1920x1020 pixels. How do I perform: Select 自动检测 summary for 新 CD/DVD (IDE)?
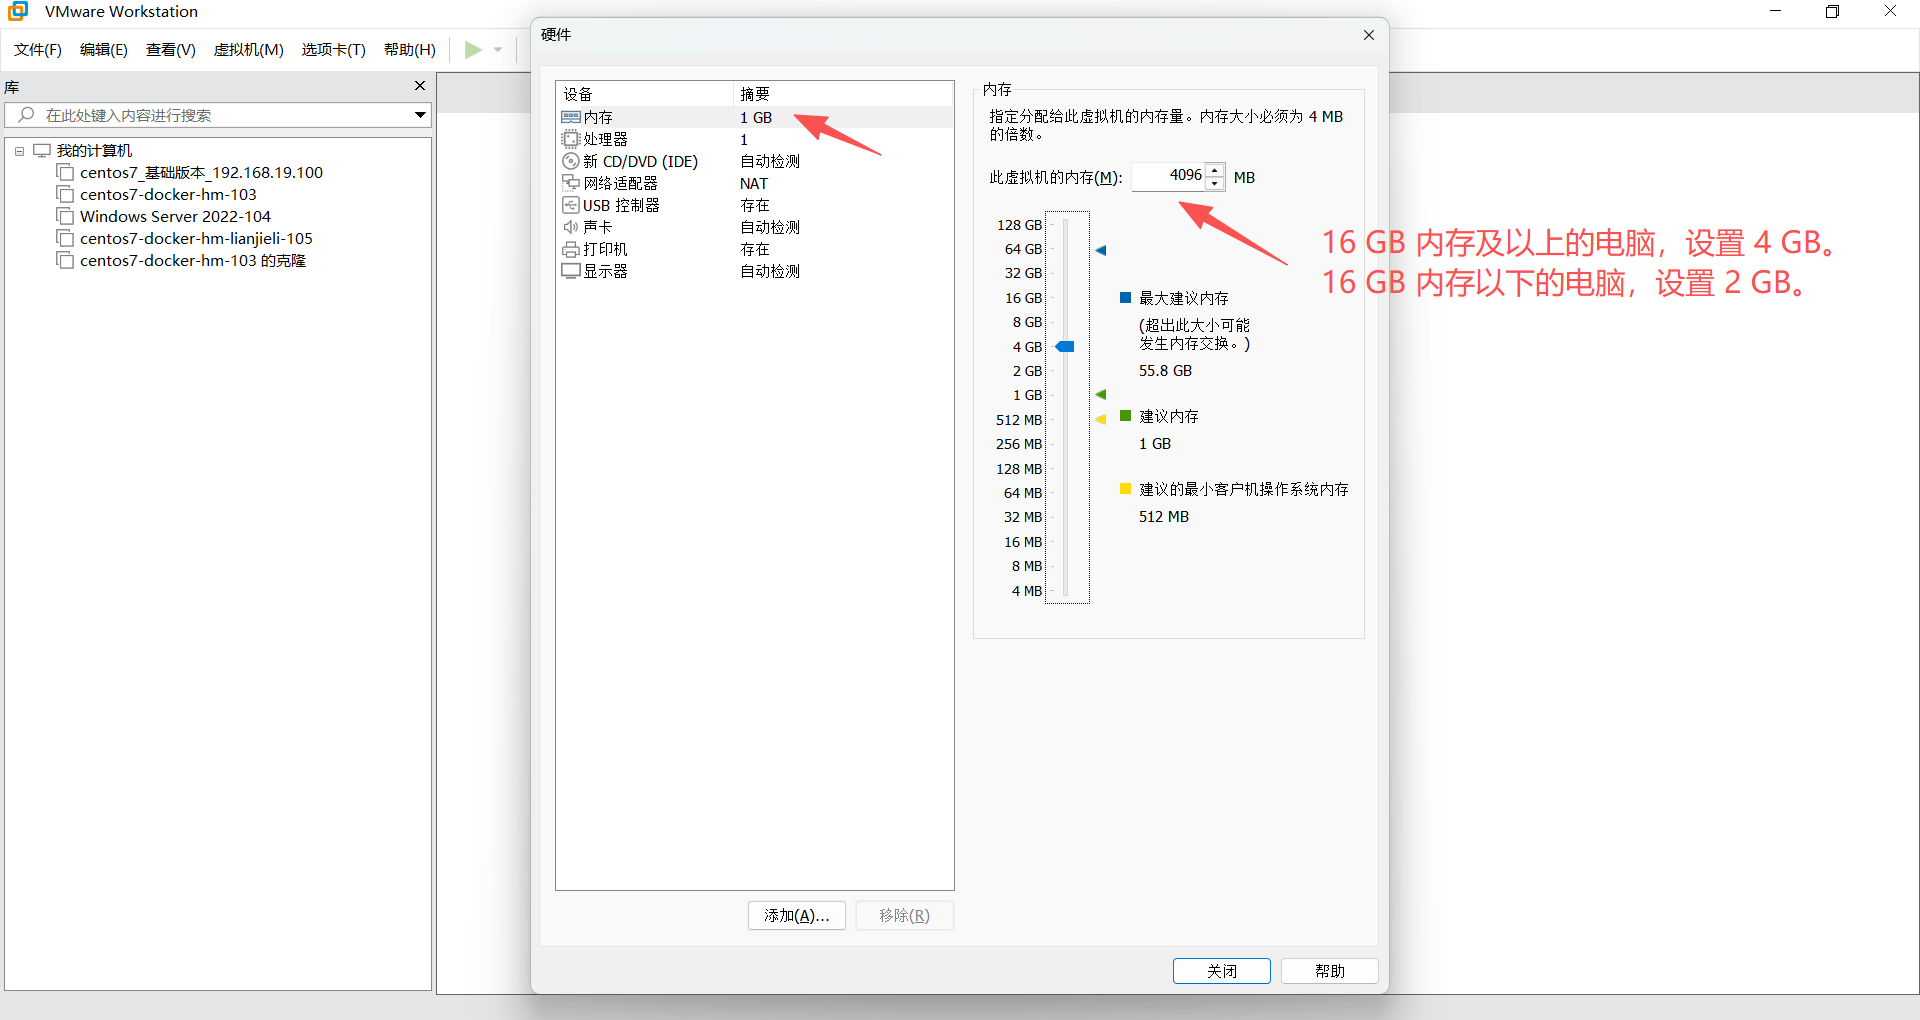tap(770, 161)
